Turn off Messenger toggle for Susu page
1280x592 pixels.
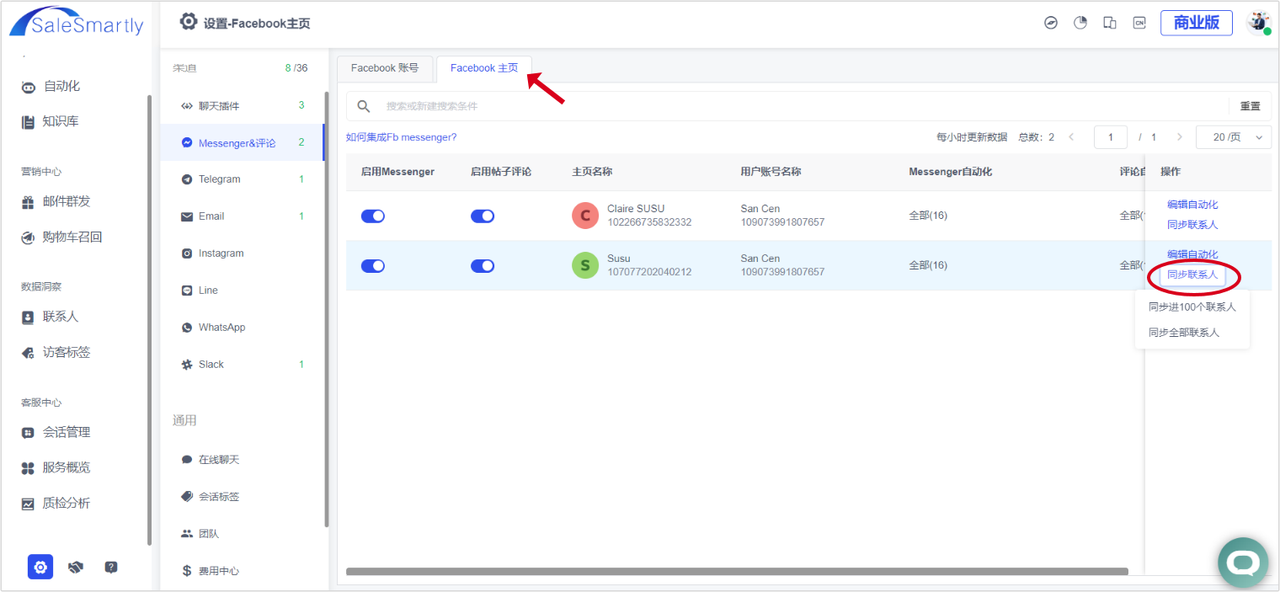(373, 266)
